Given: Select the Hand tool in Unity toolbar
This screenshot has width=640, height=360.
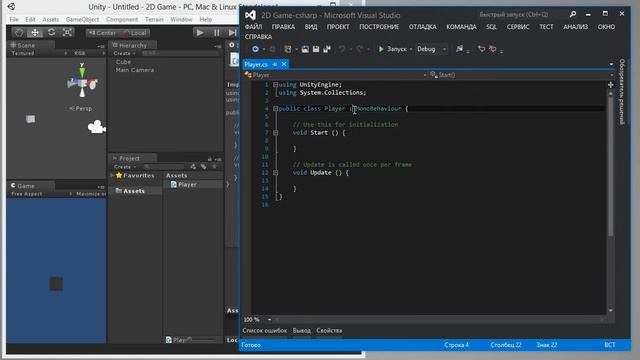Looking at the screenshot, I should coord(19,33).
